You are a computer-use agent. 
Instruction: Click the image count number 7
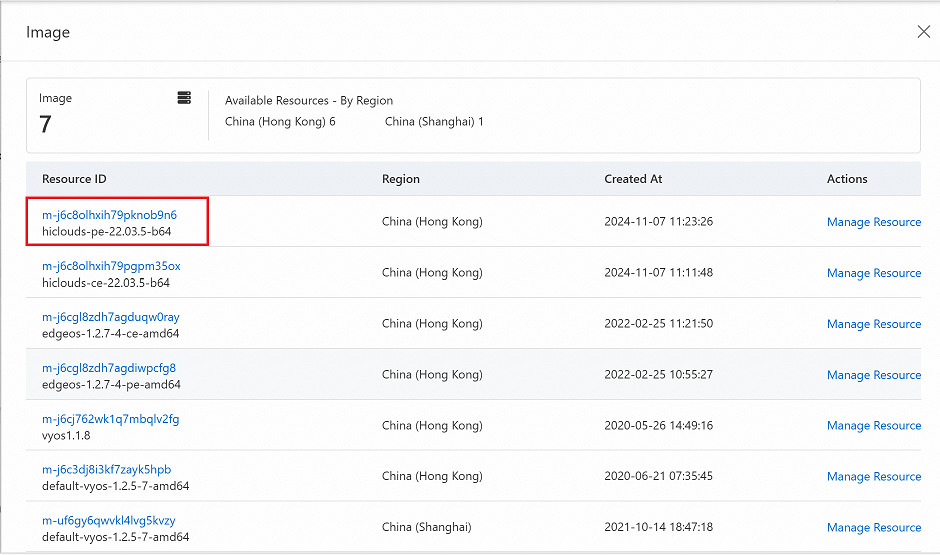pos(45,124)
